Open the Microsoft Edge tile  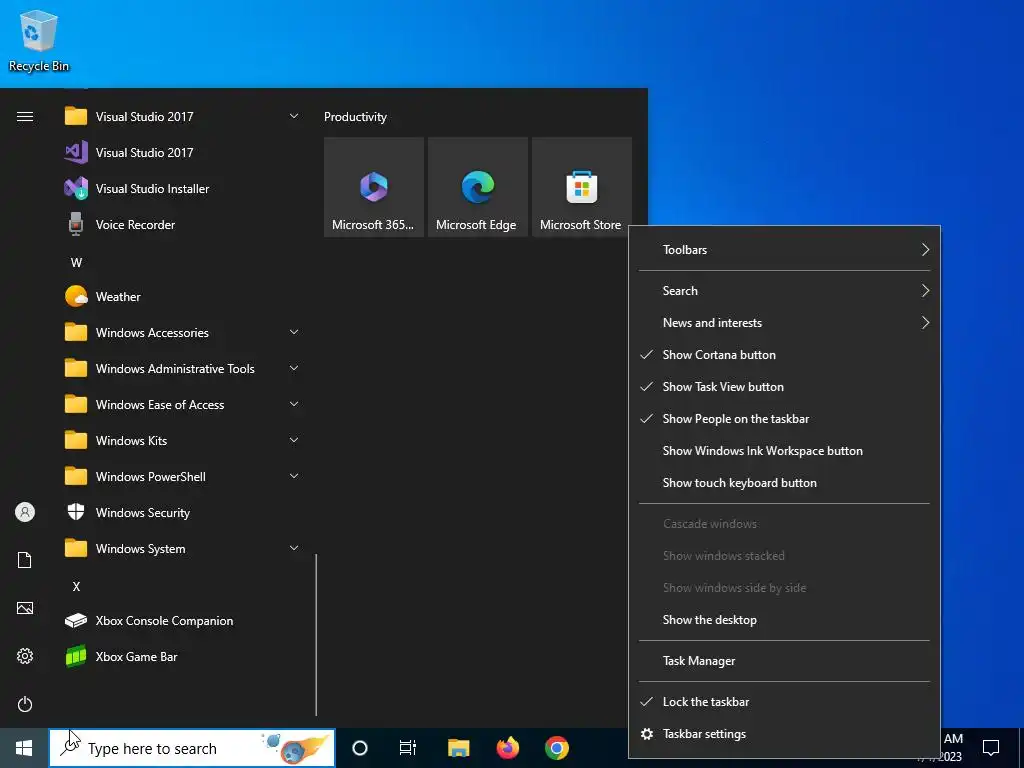click(x=477, y=187)
